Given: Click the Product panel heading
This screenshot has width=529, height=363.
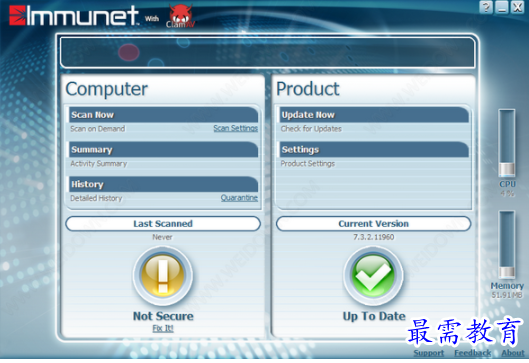Looking at the screenshot, I should (308, 89).
